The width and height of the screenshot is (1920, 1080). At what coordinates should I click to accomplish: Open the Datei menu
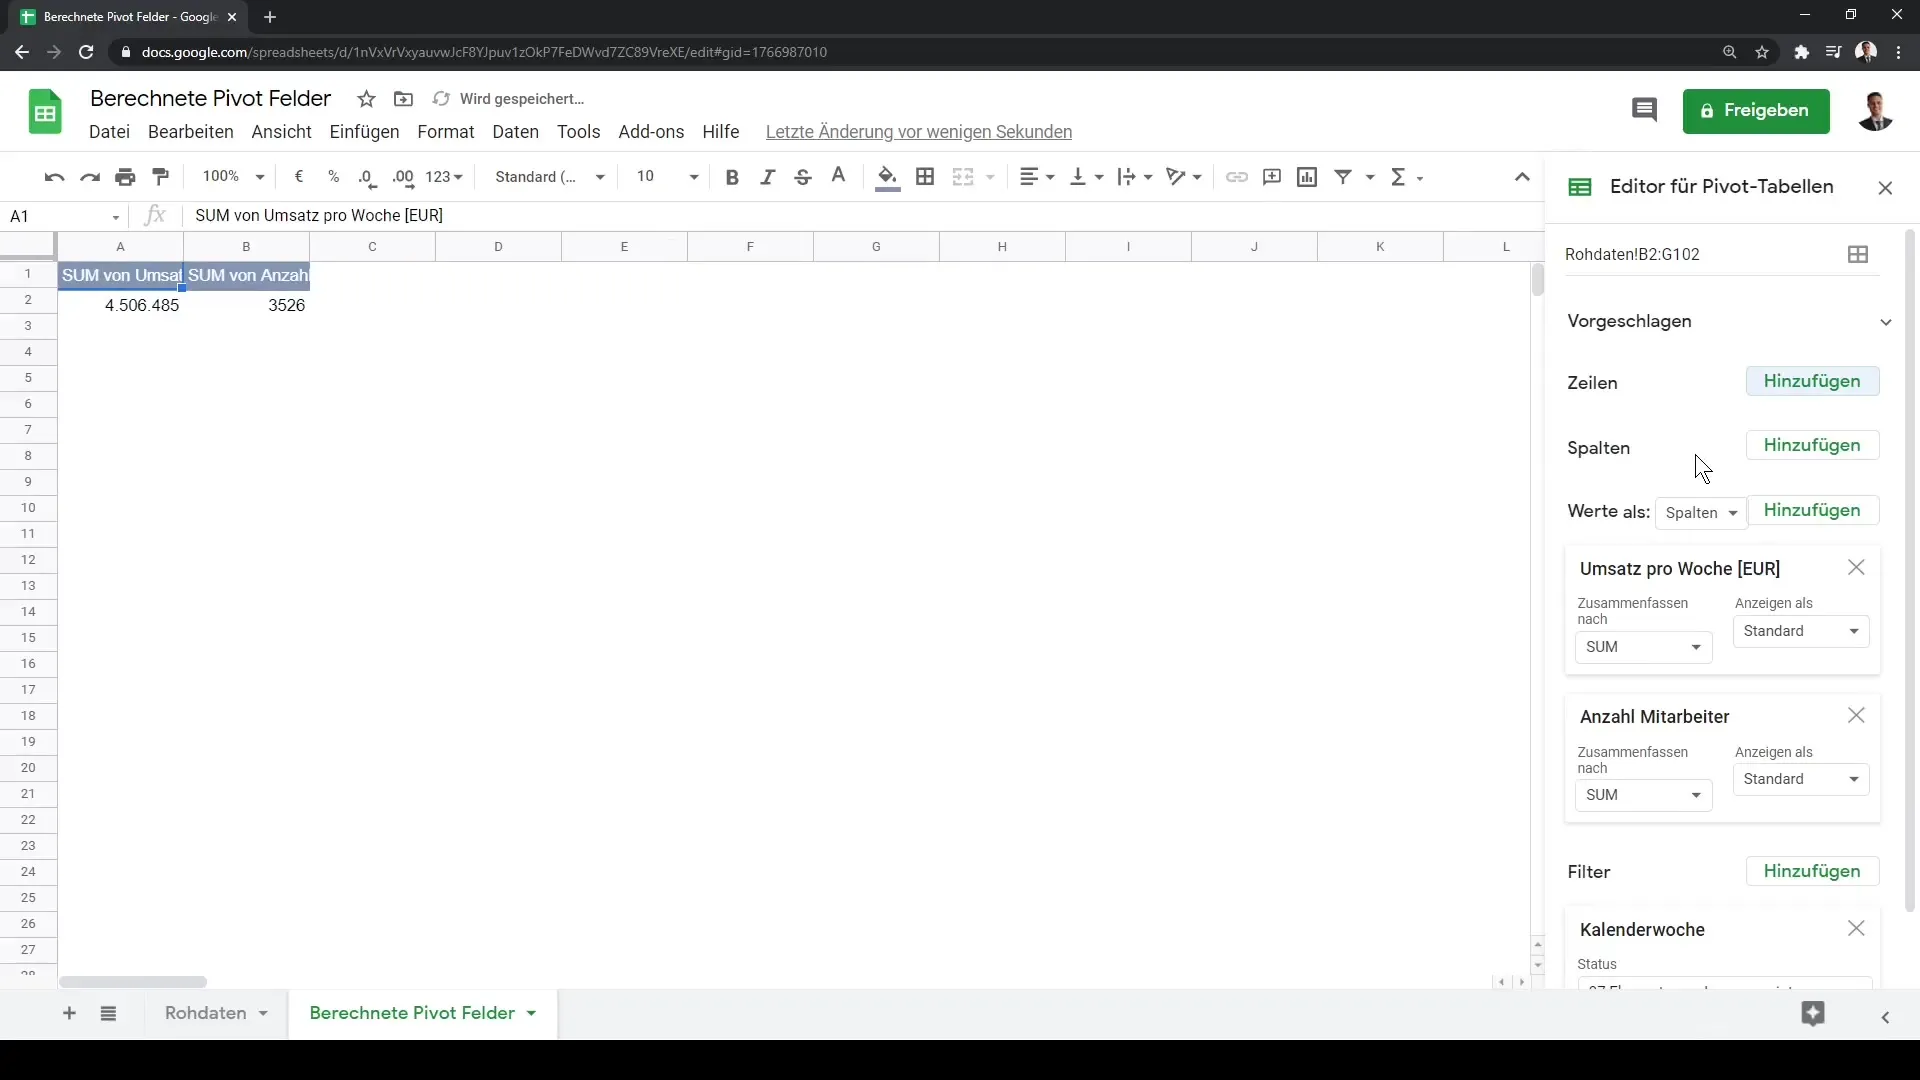[x=110, y=132]
